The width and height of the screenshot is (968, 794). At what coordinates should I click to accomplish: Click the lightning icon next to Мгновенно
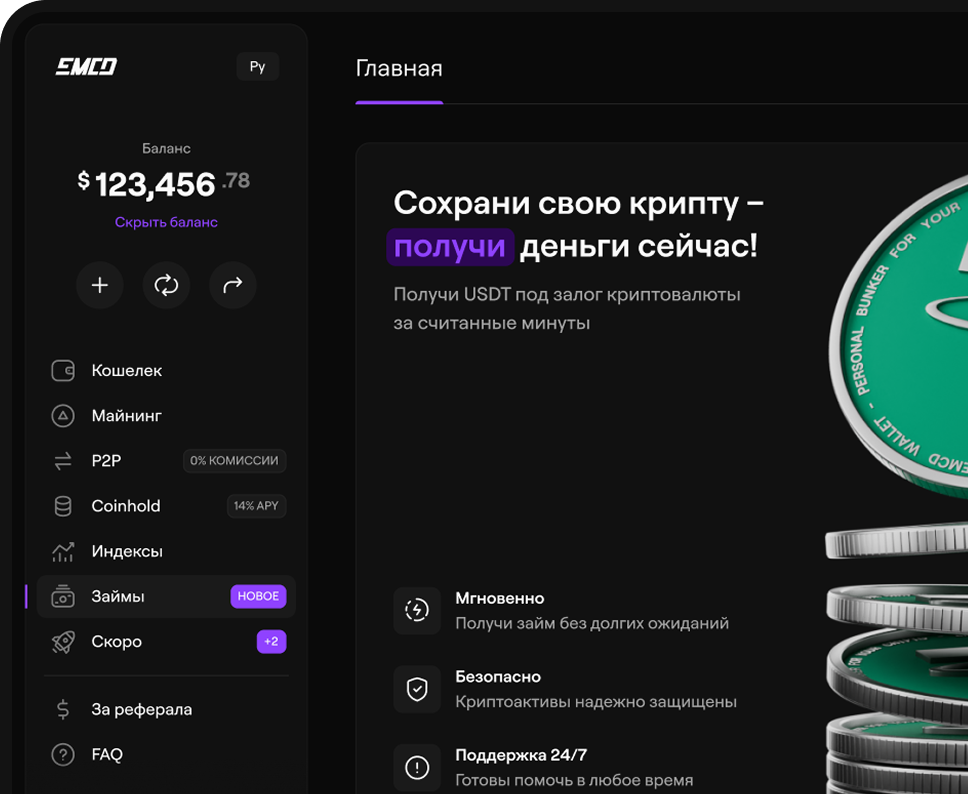417,611
